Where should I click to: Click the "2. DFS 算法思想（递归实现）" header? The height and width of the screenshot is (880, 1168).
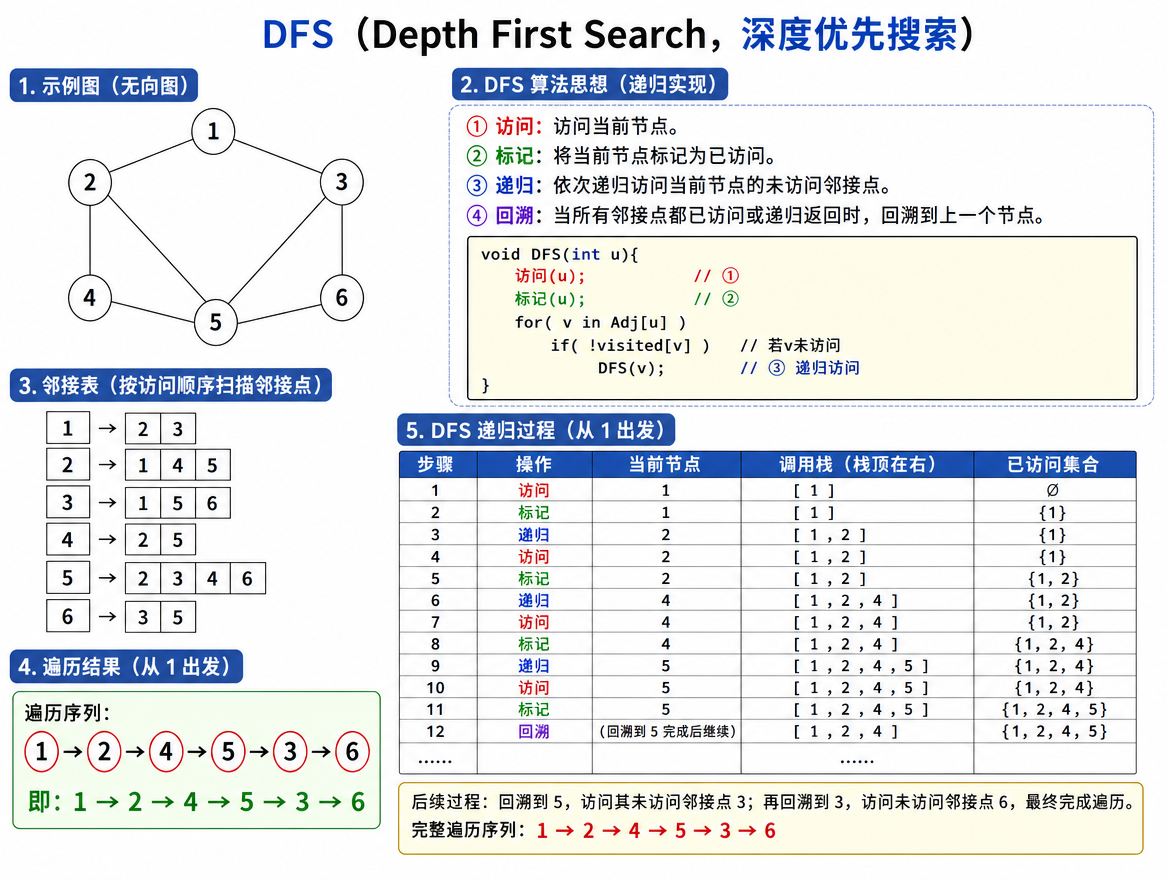pyautogui.click(x=589, y=84)
